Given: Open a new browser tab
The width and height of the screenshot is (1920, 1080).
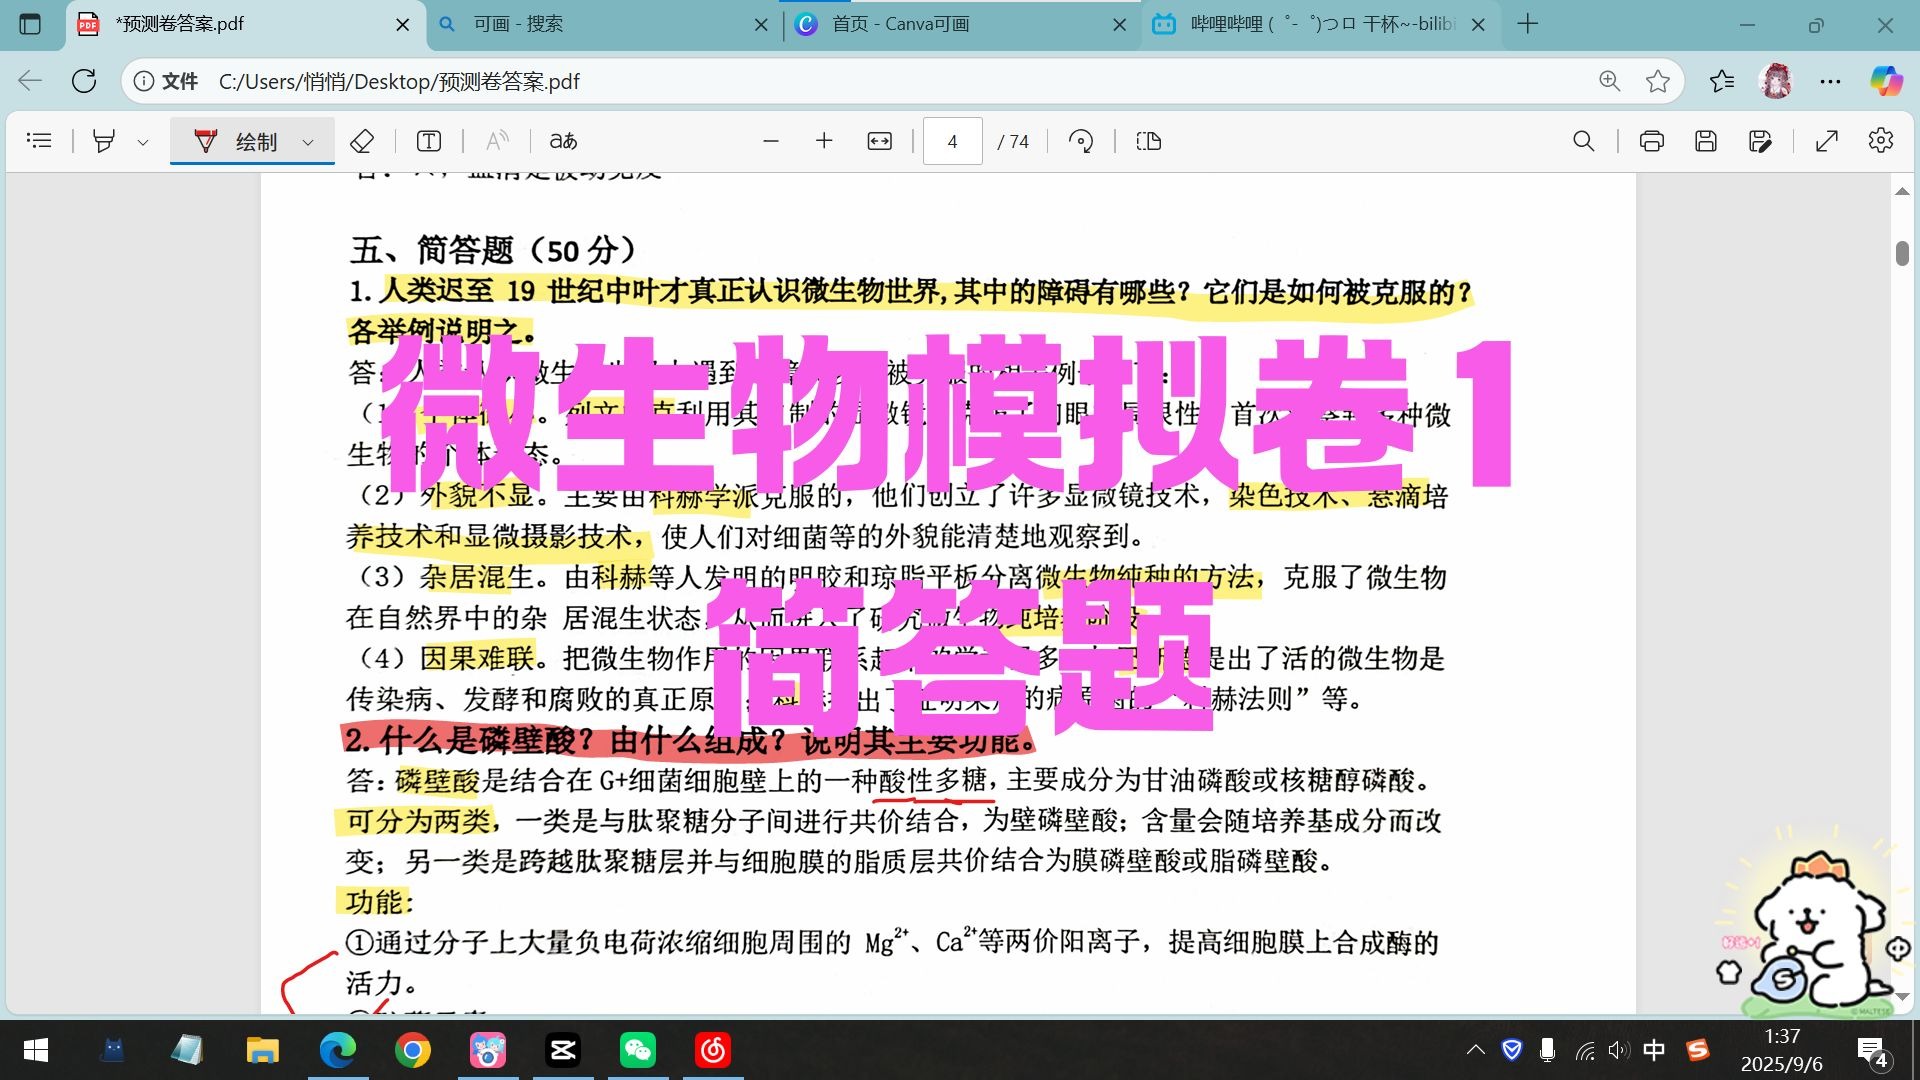Looking at the screenshot, I should click(x=1527, y=24).
